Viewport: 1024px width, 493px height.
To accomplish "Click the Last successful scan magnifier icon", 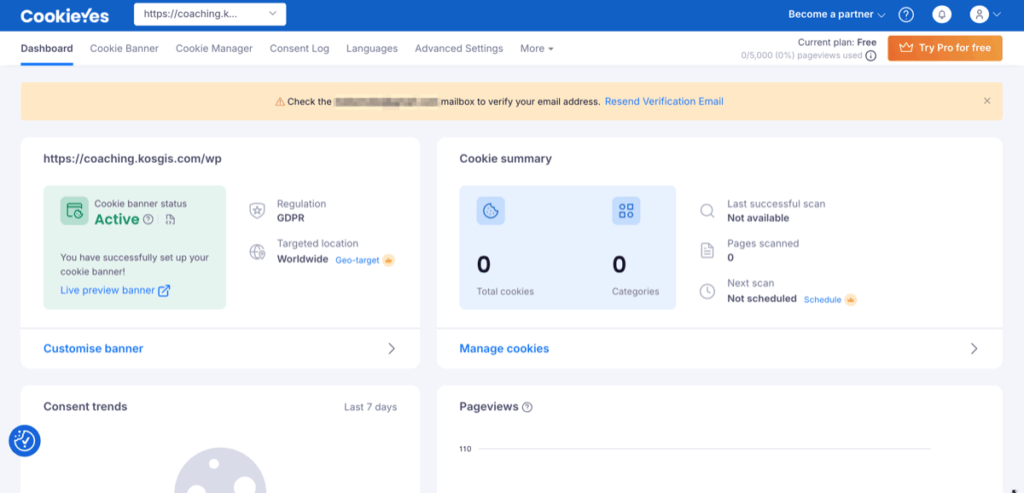I will (707, 211).
